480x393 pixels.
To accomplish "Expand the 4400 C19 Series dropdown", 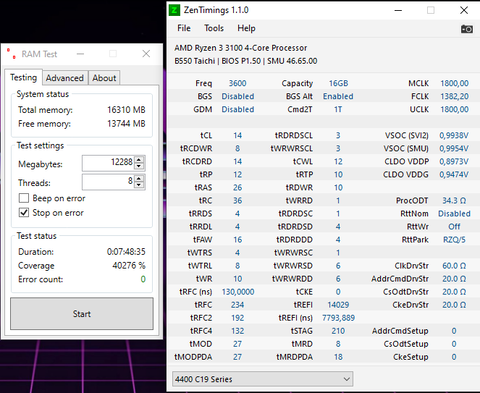I will [262, 379].
